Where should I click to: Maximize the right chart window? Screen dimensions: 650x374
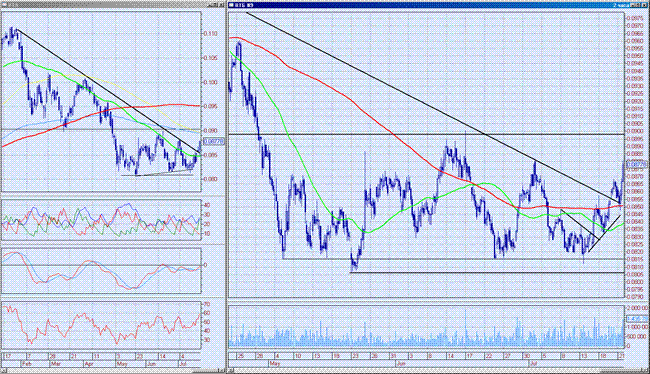(637, 5)
